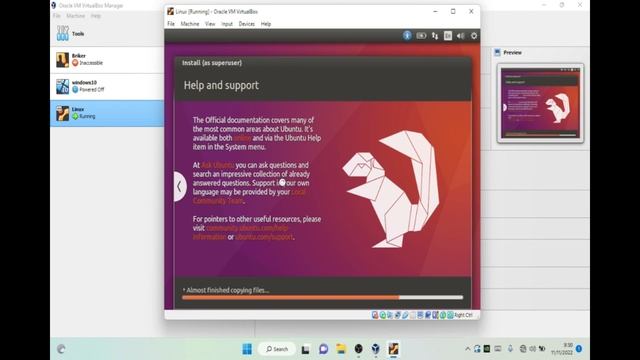This screenshot has height=360, width=640.
Task: Open File menu in the Linux VM window
Action: tap(171, 24)
